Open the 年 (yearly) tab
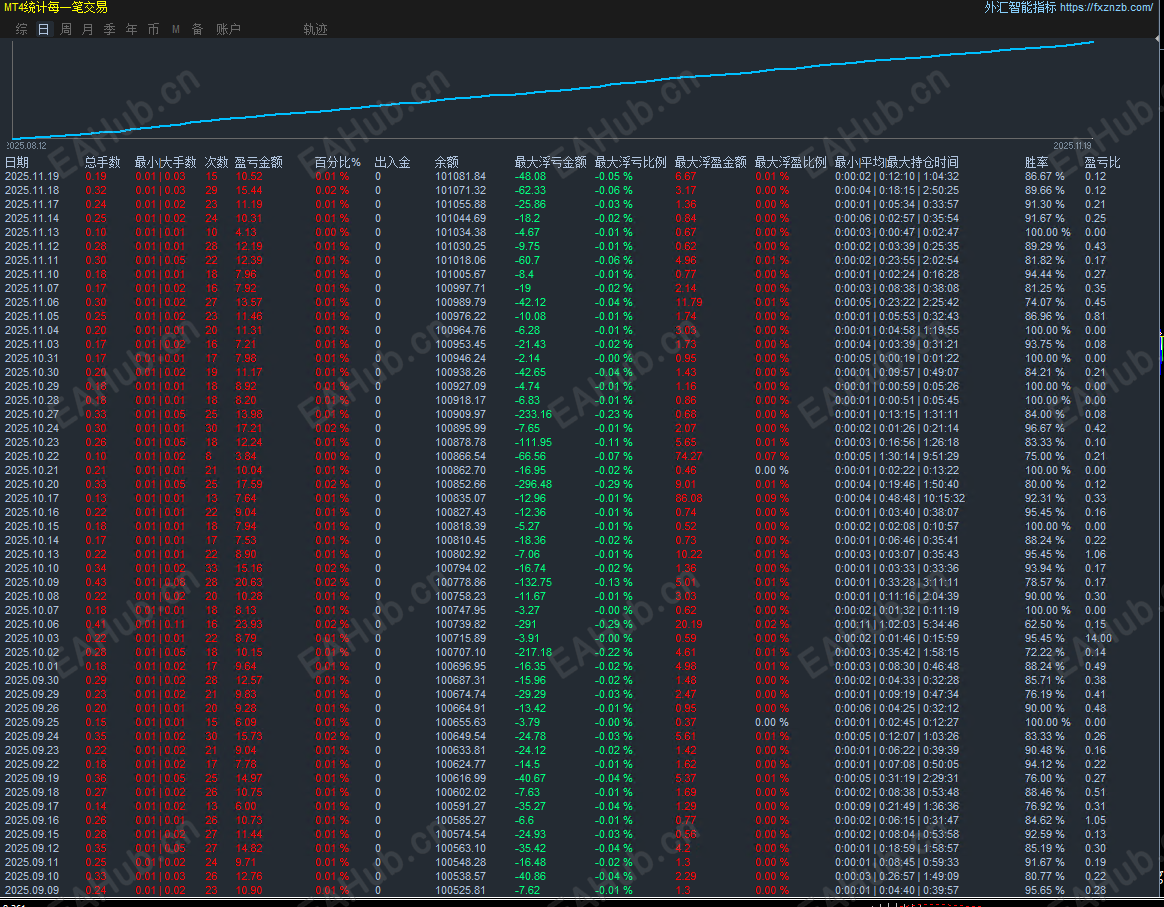1164x907 pixels. coord(132,30)
